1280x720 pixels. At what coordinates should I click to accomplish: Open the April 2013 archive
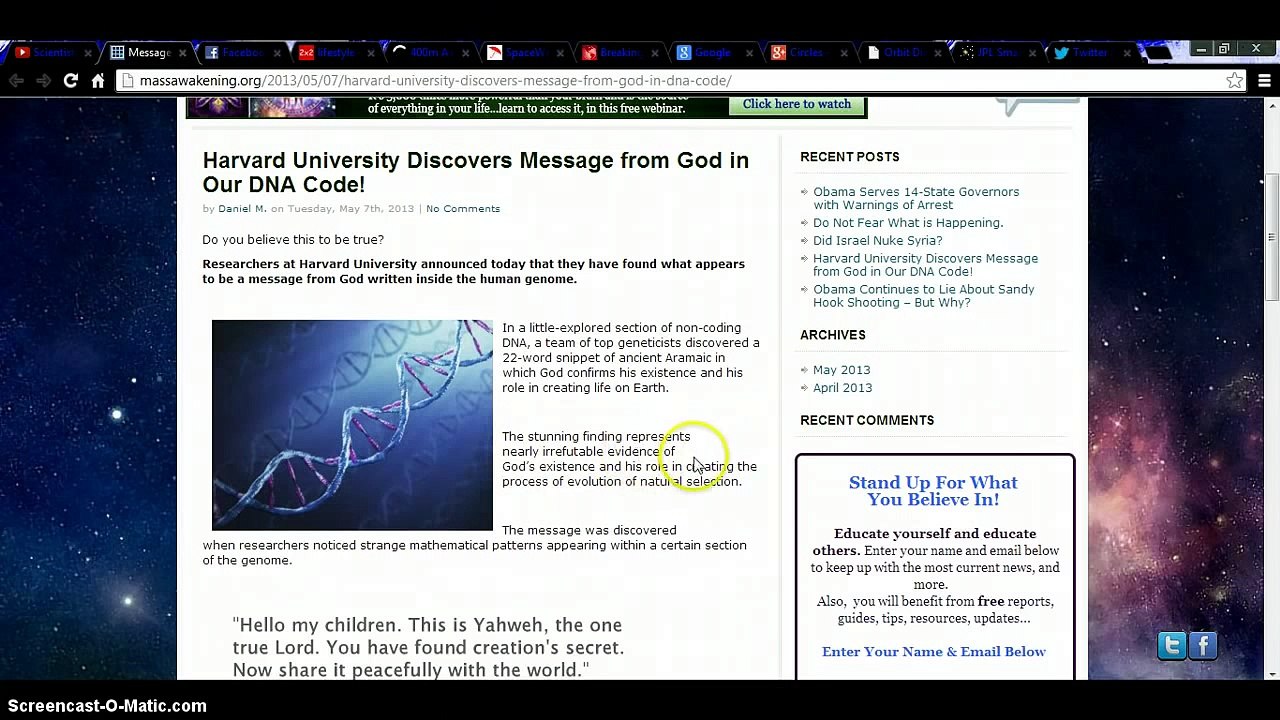pos(843,388)
